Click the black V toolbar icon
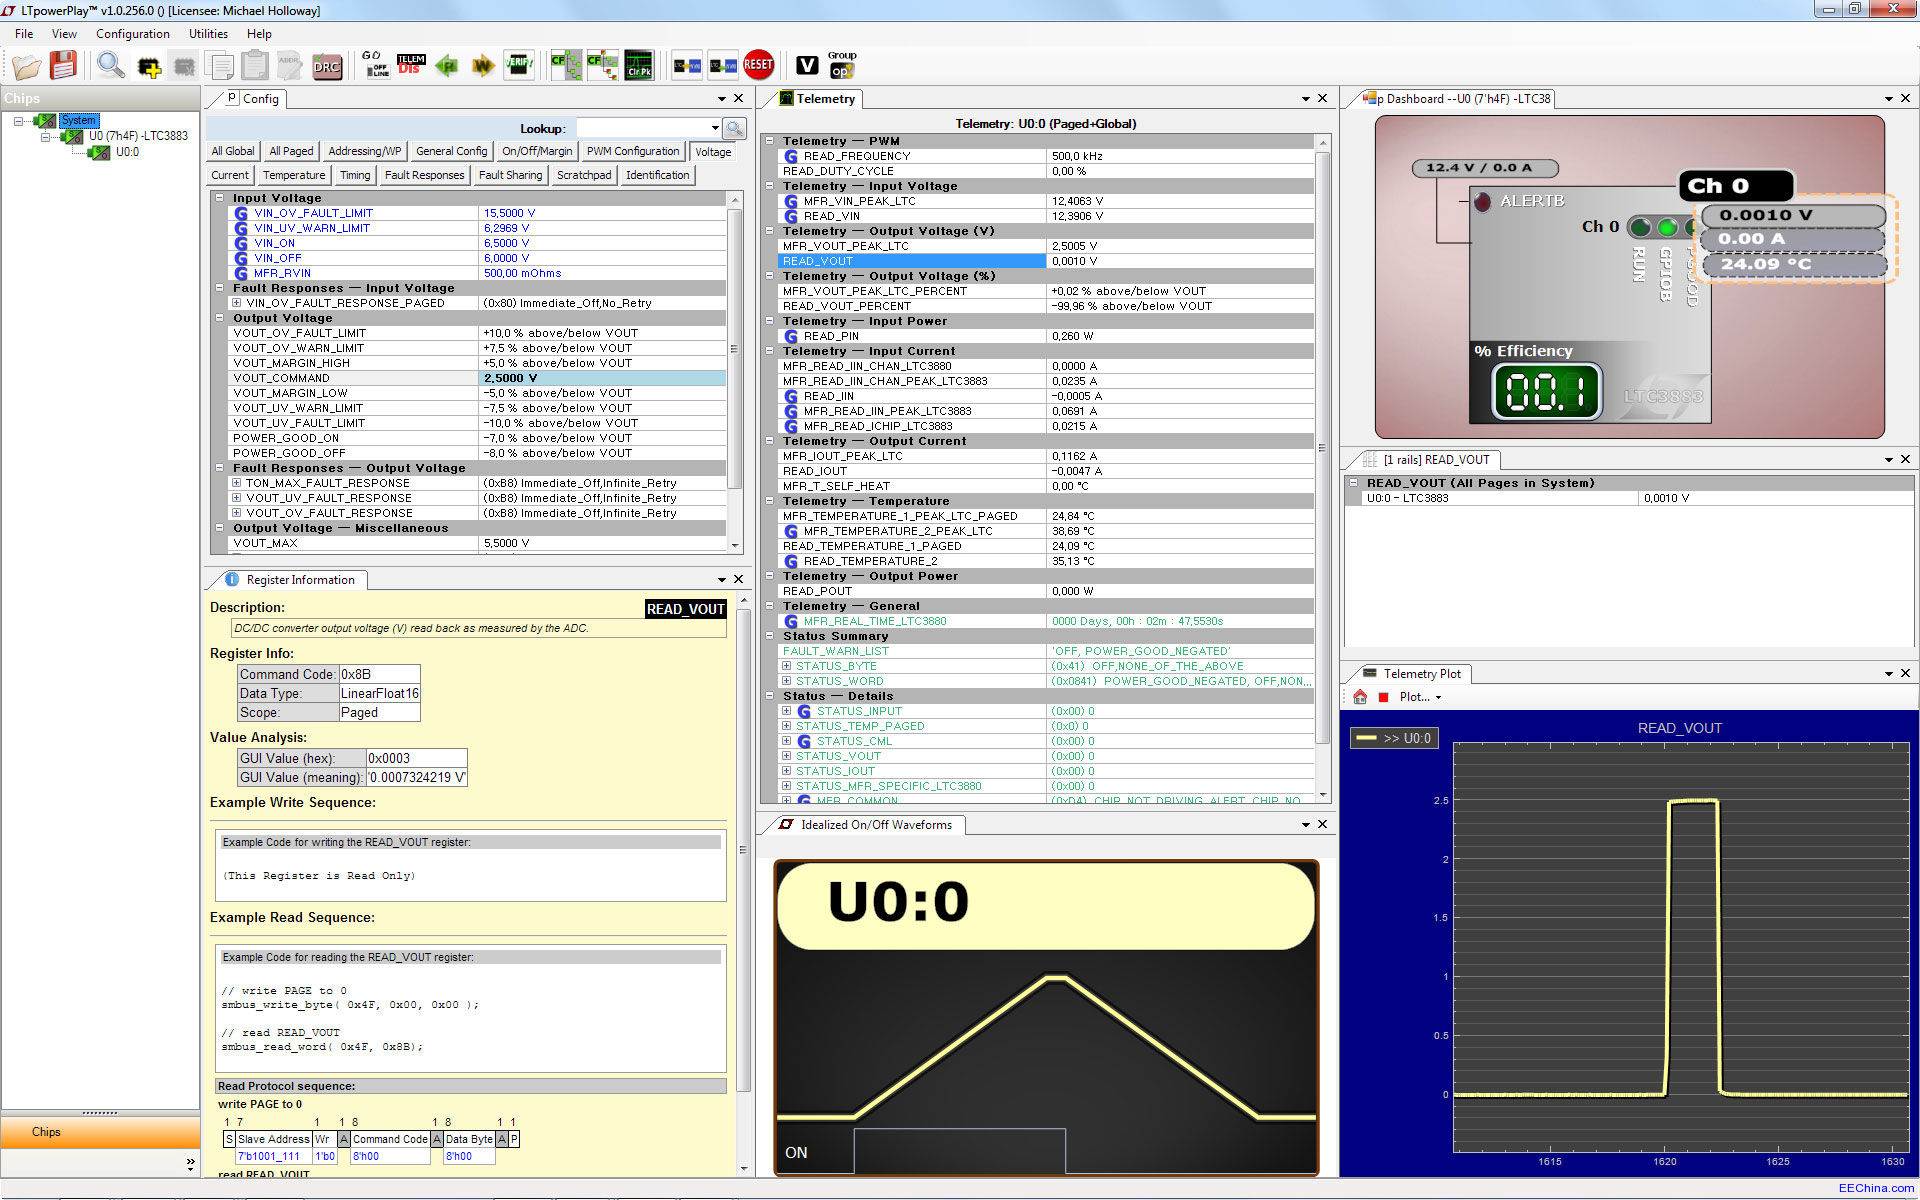 coord(807,66)
